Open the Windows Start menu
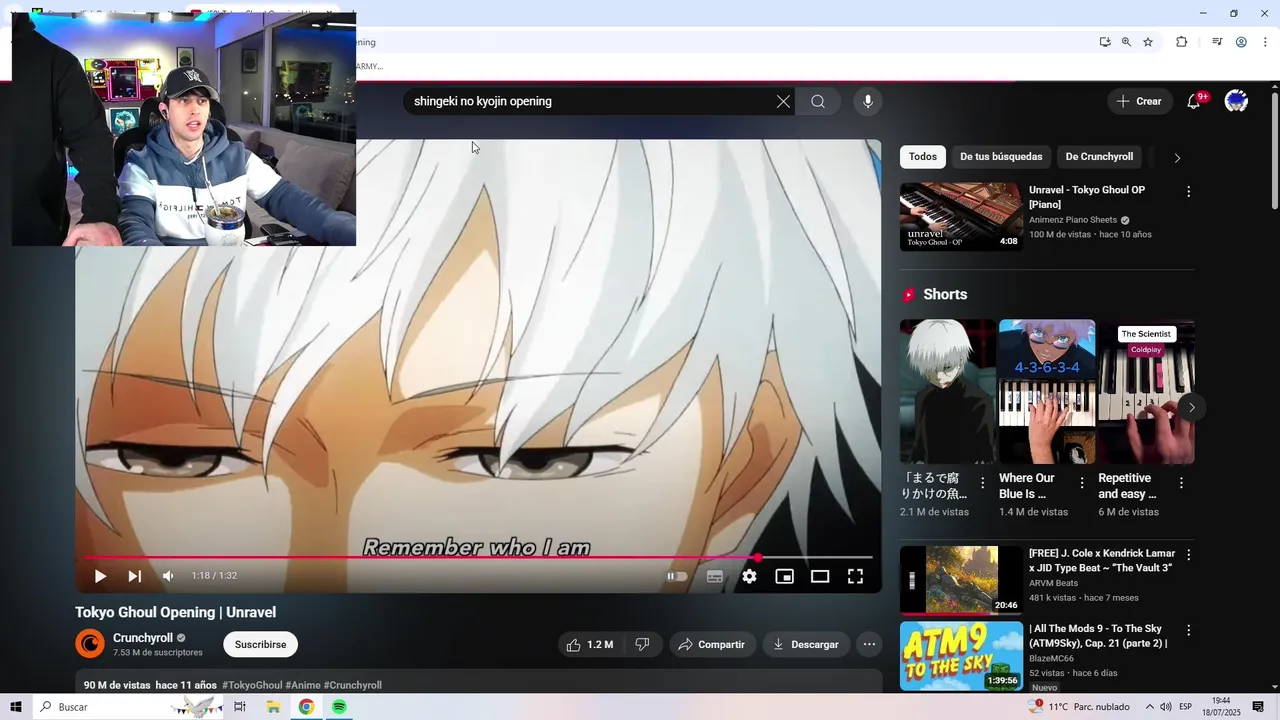The height and width of the screenshot is (720, 1280). 15,707
